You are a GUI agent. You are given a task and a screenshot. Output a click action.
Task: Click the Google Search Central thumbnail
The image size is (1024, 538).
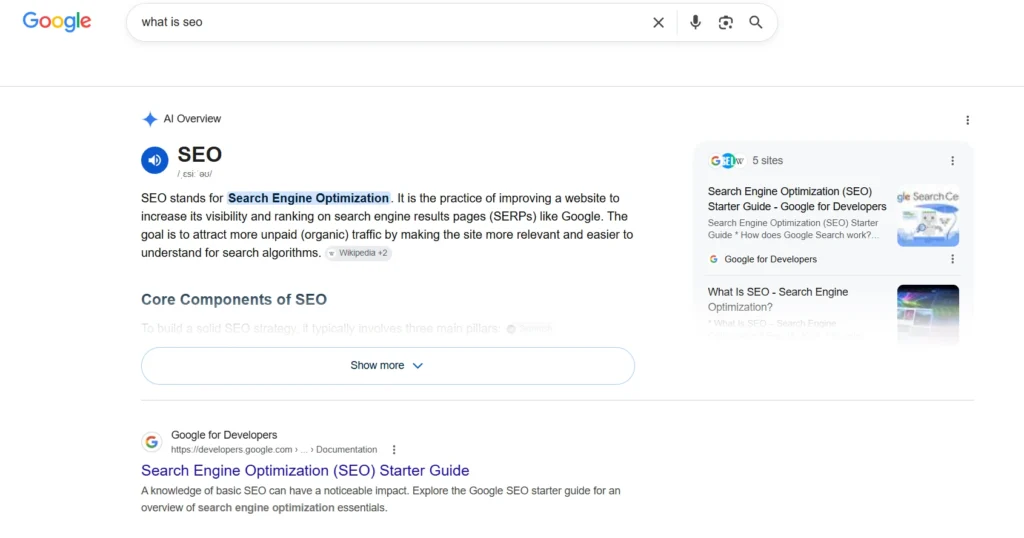tap(928, 215)
